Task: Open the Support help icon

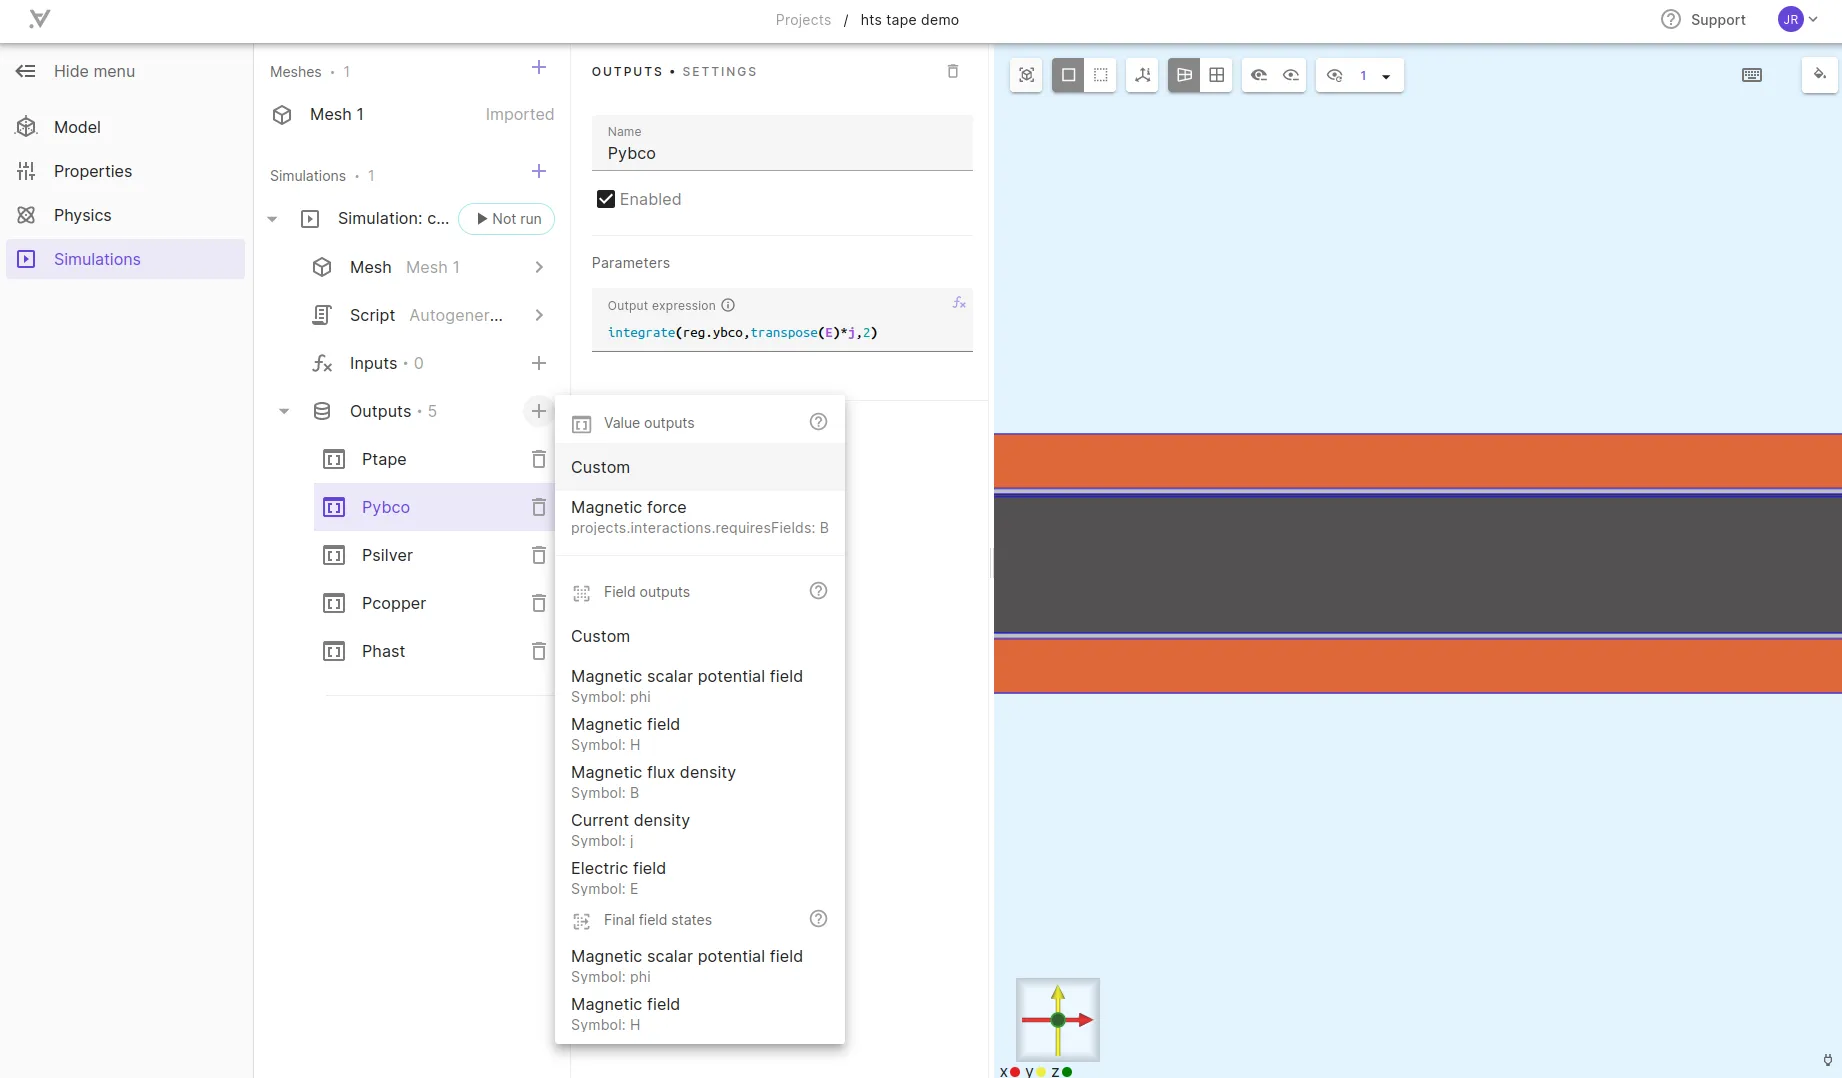Action: pos(1670,19)
